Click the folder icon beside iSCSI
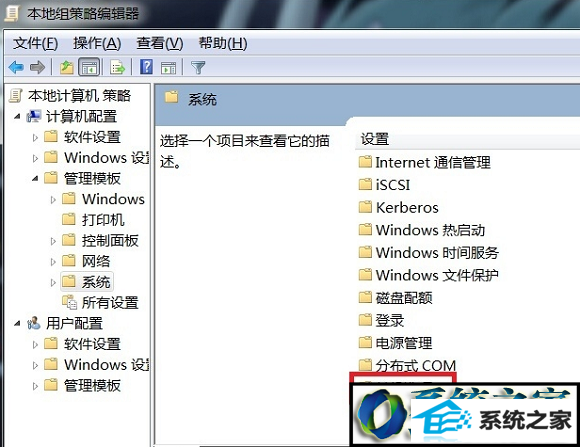Image resolution: width=580 pixels, height=447 pixels. 365,184
